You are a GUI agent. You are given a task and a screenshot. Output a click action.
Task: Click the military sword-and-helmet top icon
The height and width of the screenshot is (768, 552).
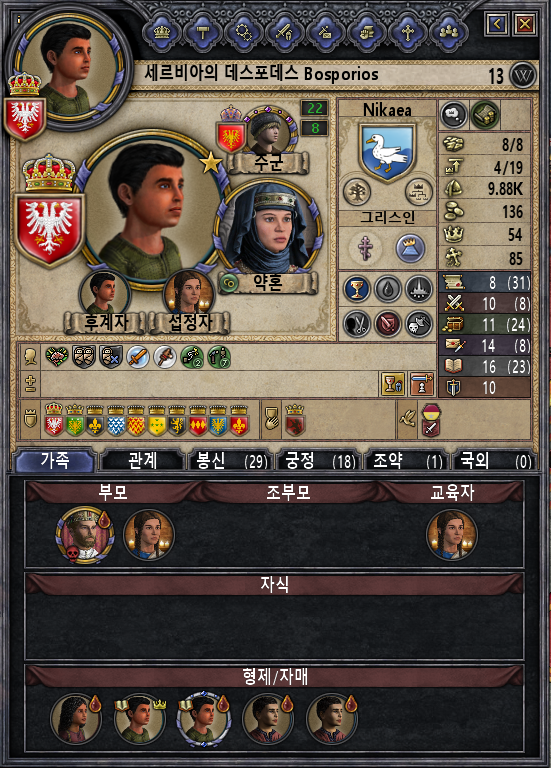(284, 32)
